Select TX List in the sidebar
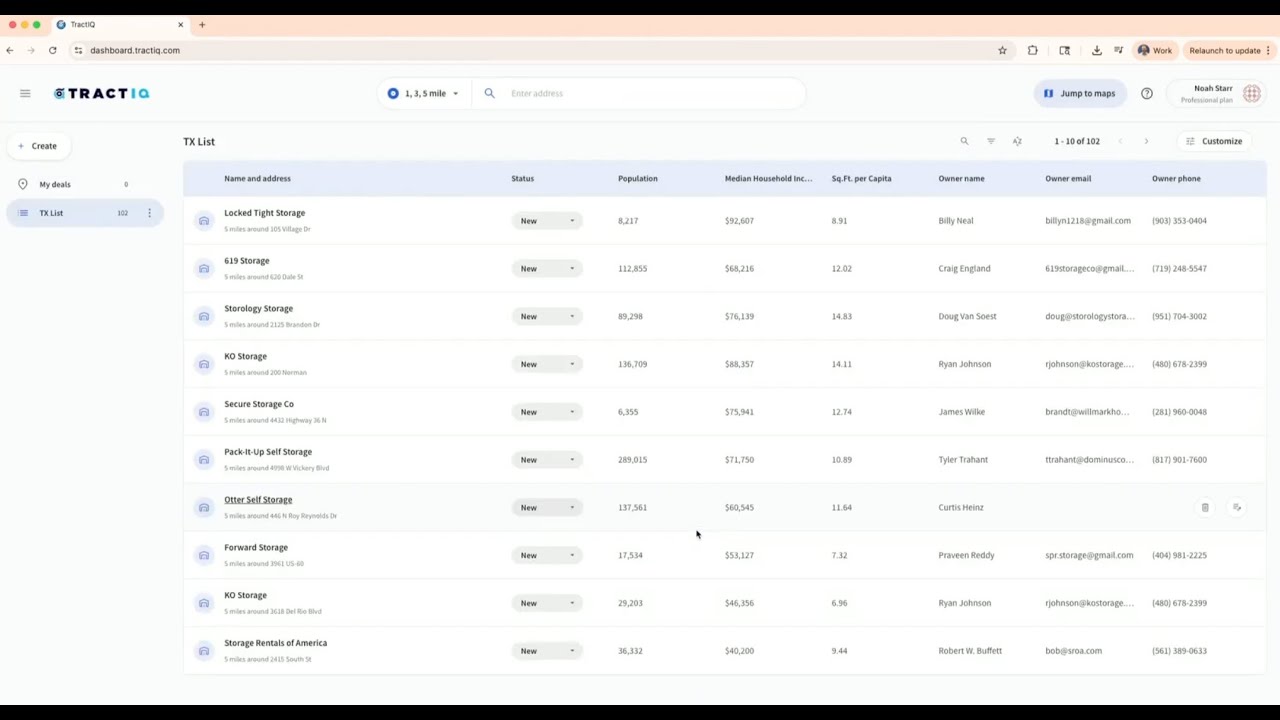Screen dimensions: 1280x720 84,213
